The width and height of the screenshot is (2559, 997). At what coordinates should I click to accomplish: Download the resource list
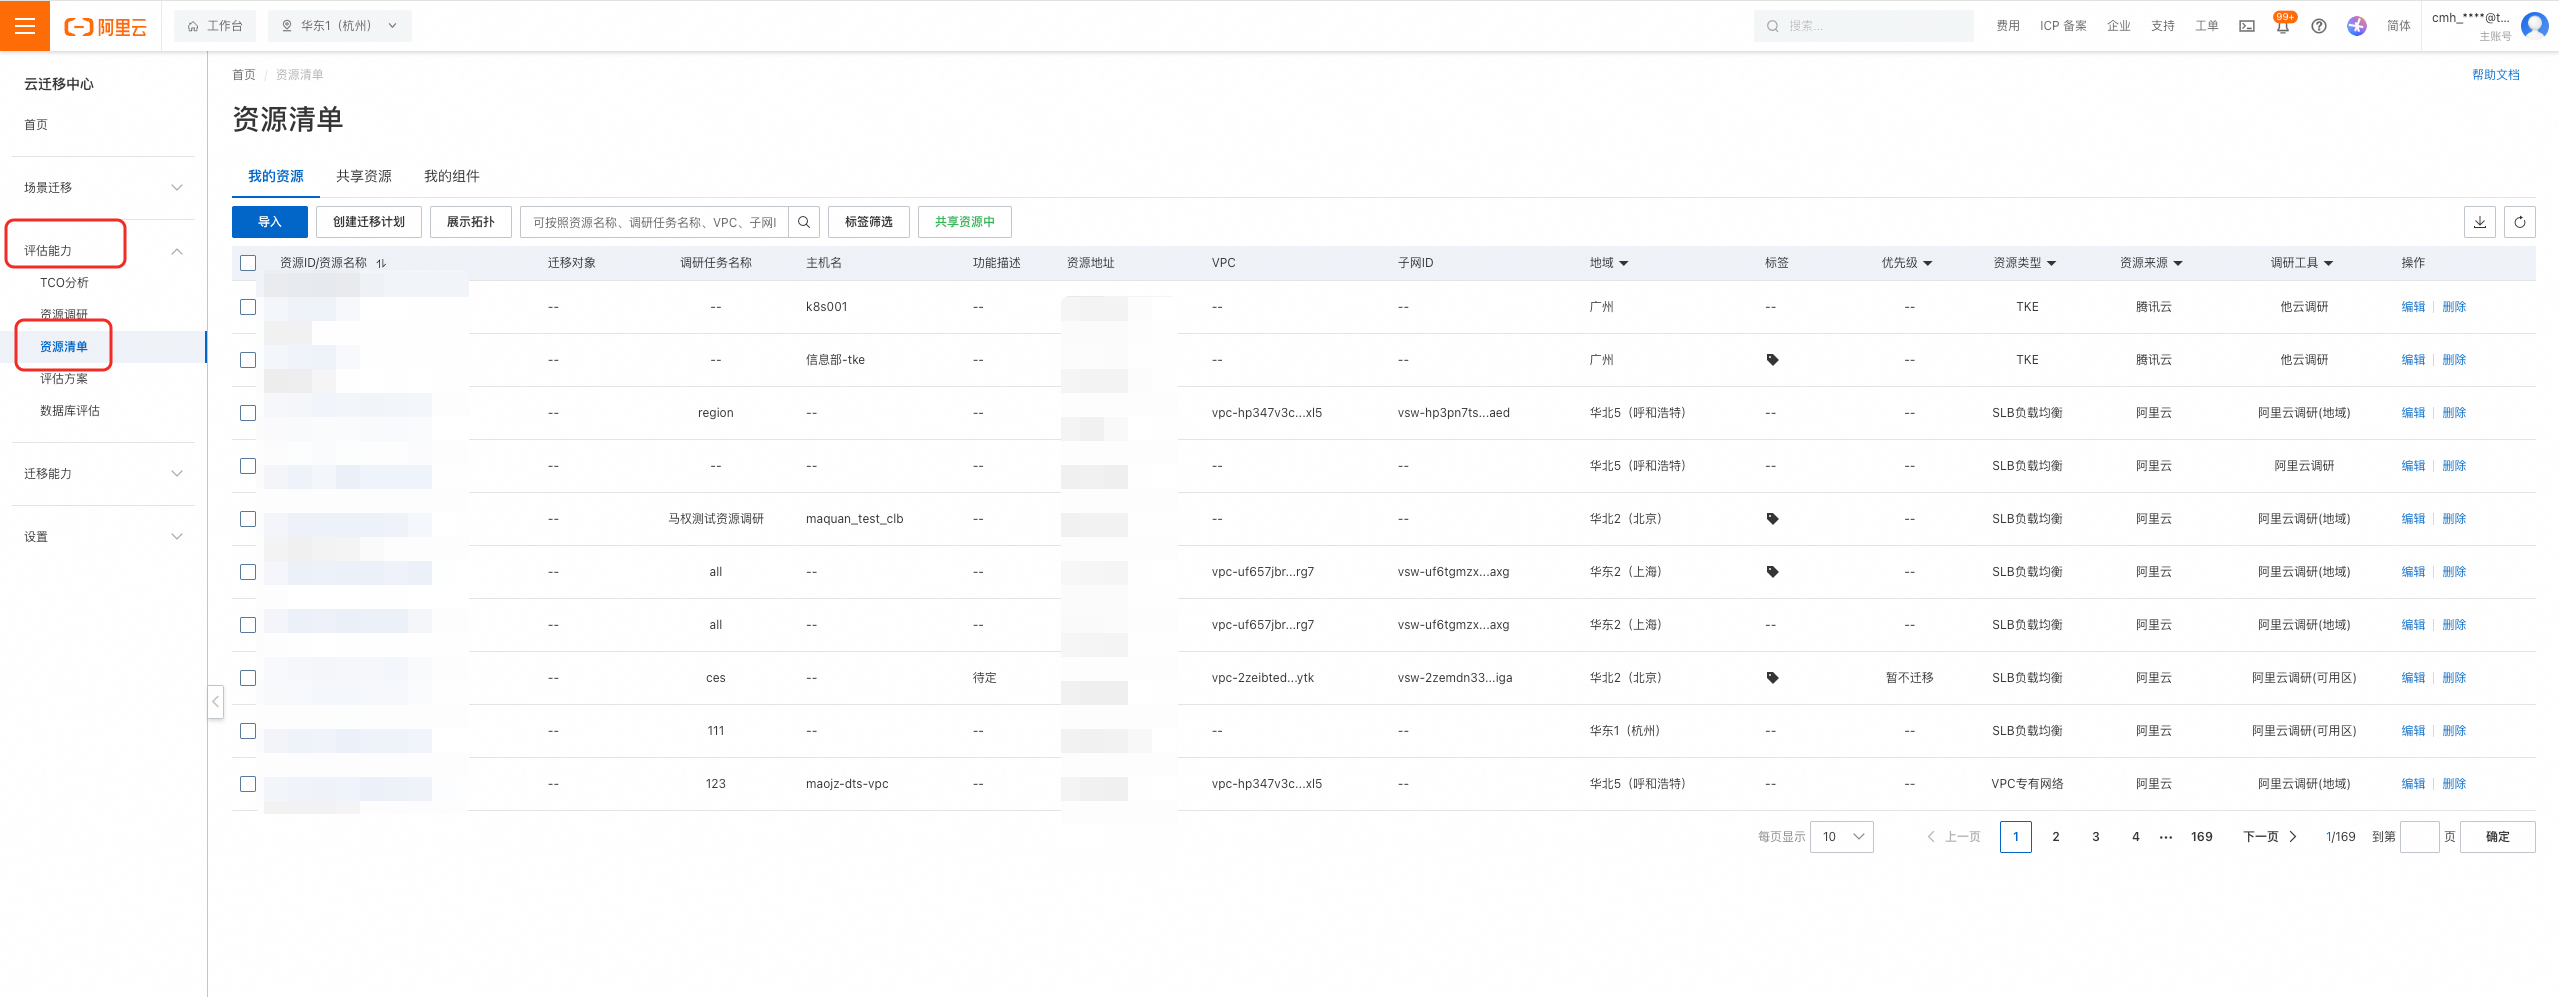pyautogui.click(x=2480, y=222)
